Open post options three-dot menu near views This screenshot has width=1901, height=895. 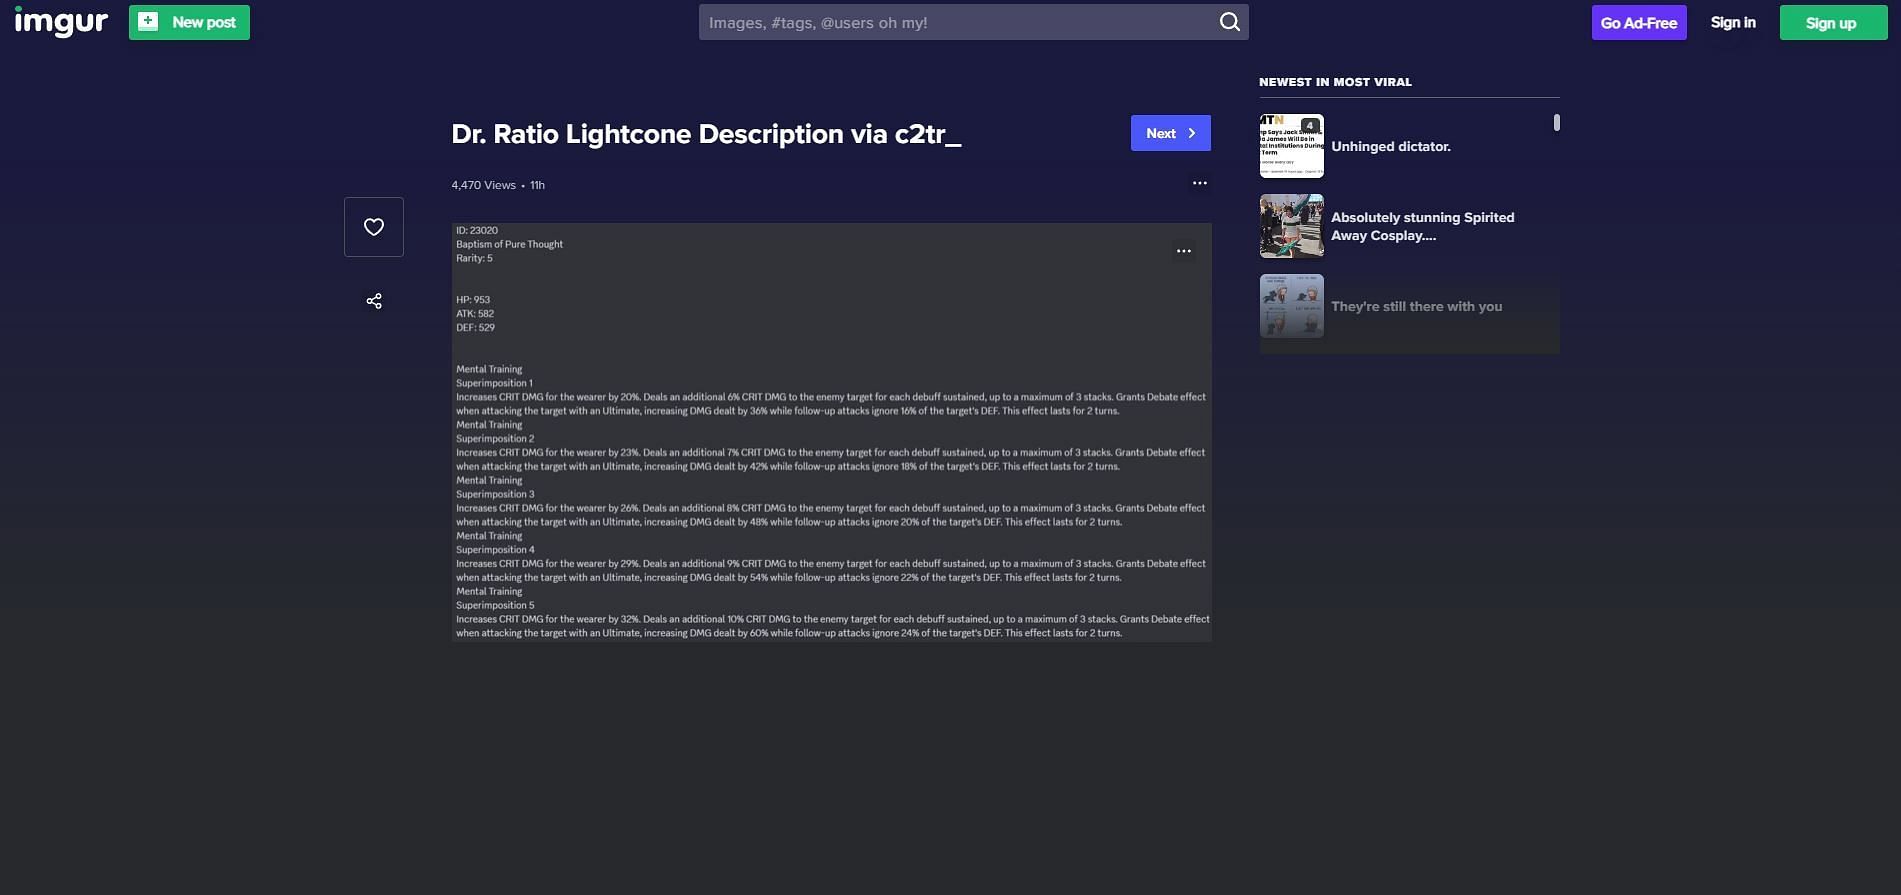pyautogui.click(x=1200, y=183)
